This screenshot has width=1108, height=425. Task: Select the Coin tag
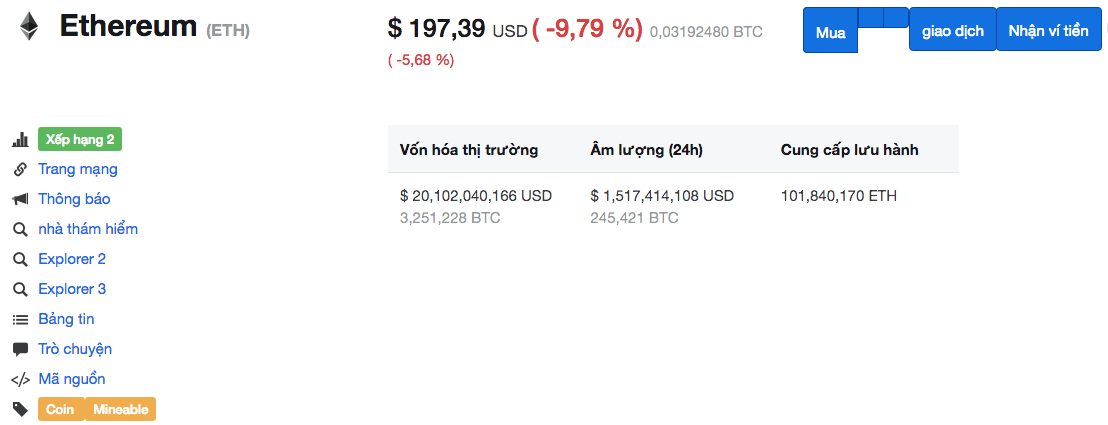pos(61,409)
